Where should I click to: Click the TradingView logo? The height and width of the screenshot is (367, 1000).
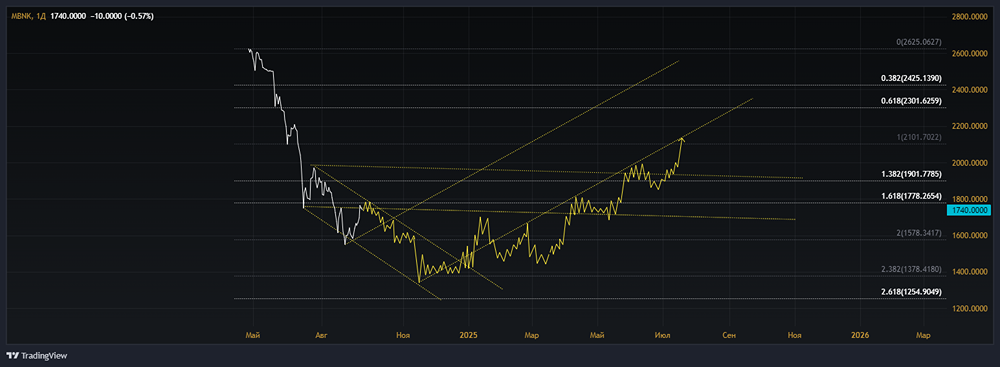pos(36,356)
